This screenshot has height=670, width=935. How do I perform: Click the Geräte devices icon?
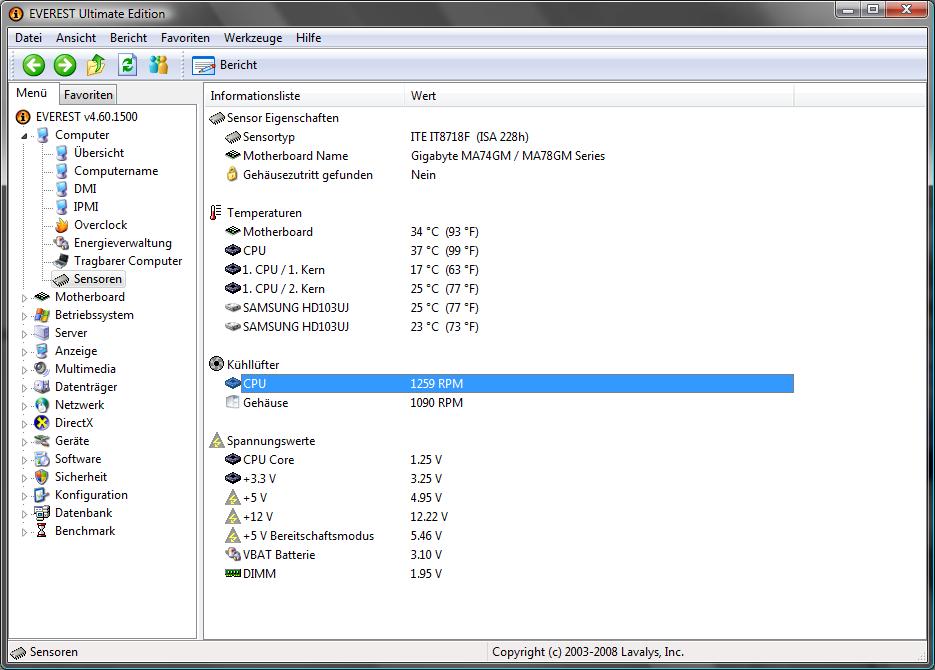[42, 441]
